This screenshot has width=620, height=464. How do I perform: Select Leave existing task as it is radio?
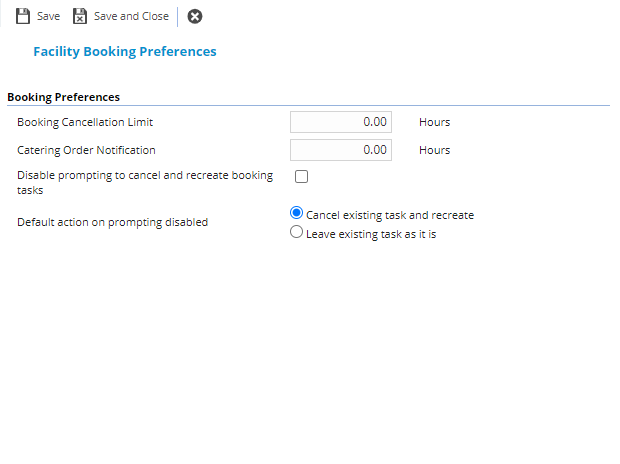pyautogui.click(x=296, y=232)
